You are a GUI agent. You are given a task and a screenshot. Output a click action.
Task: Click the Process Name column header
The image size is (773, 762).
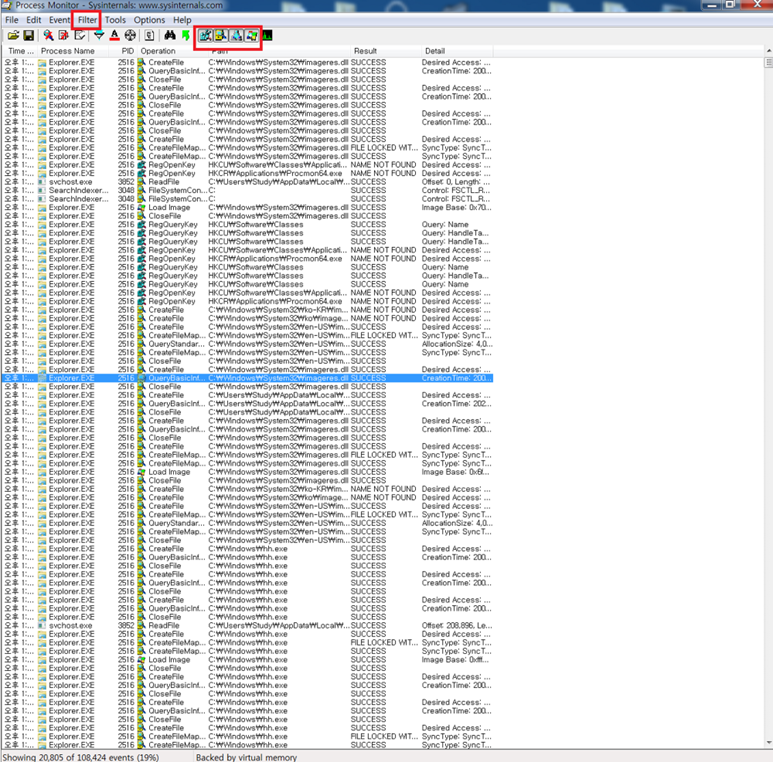tap(74, 51)
